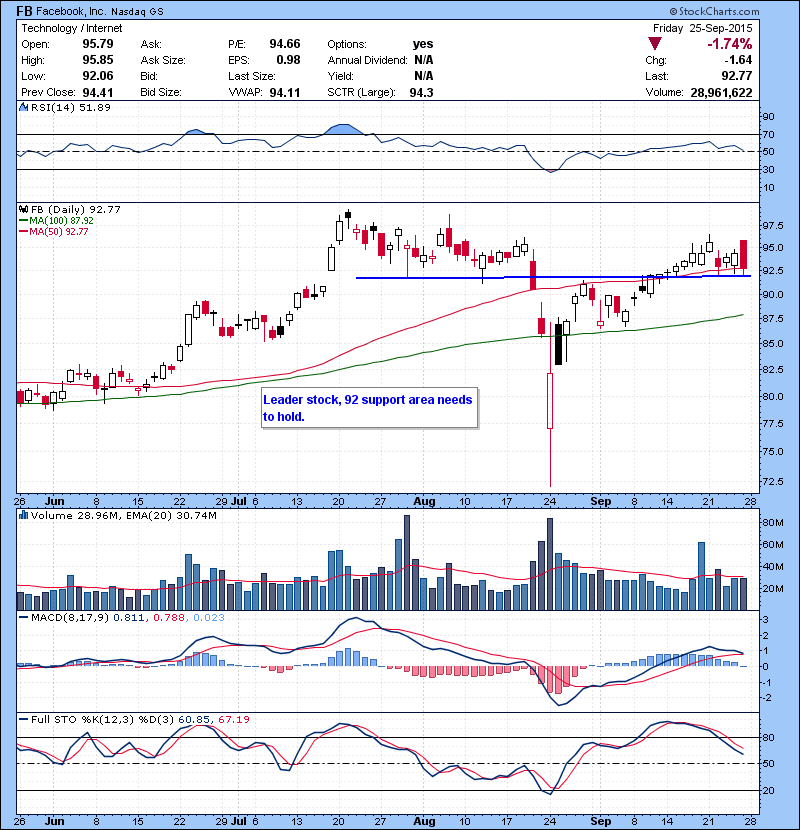Click the 'Aug' label on the price axis
The image size is (800, 830).
click(x=424, y=501)
